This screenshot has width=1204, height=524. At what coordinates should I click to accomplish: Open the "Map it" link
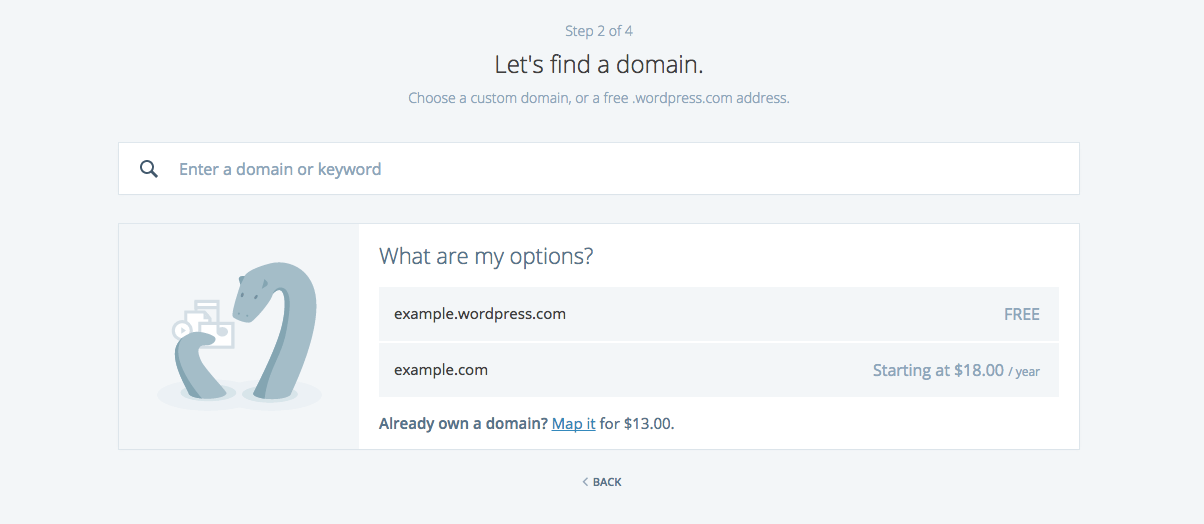pos(573,424)
